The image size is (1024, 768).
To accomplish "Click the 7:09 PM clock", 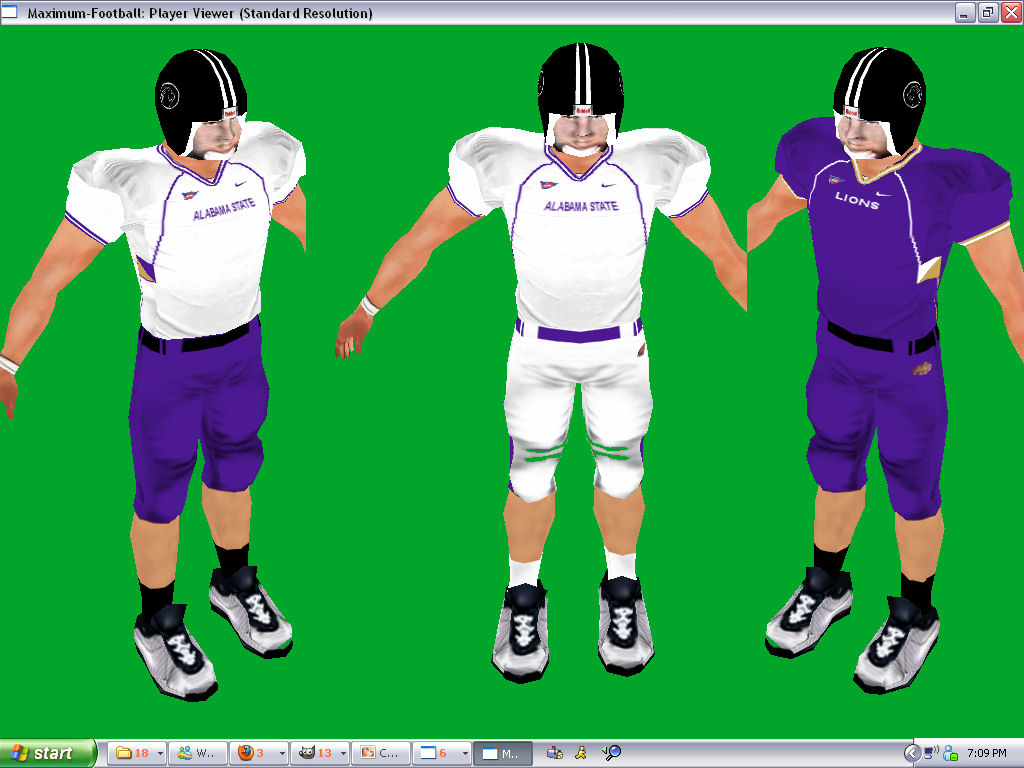I will point(987,753).
